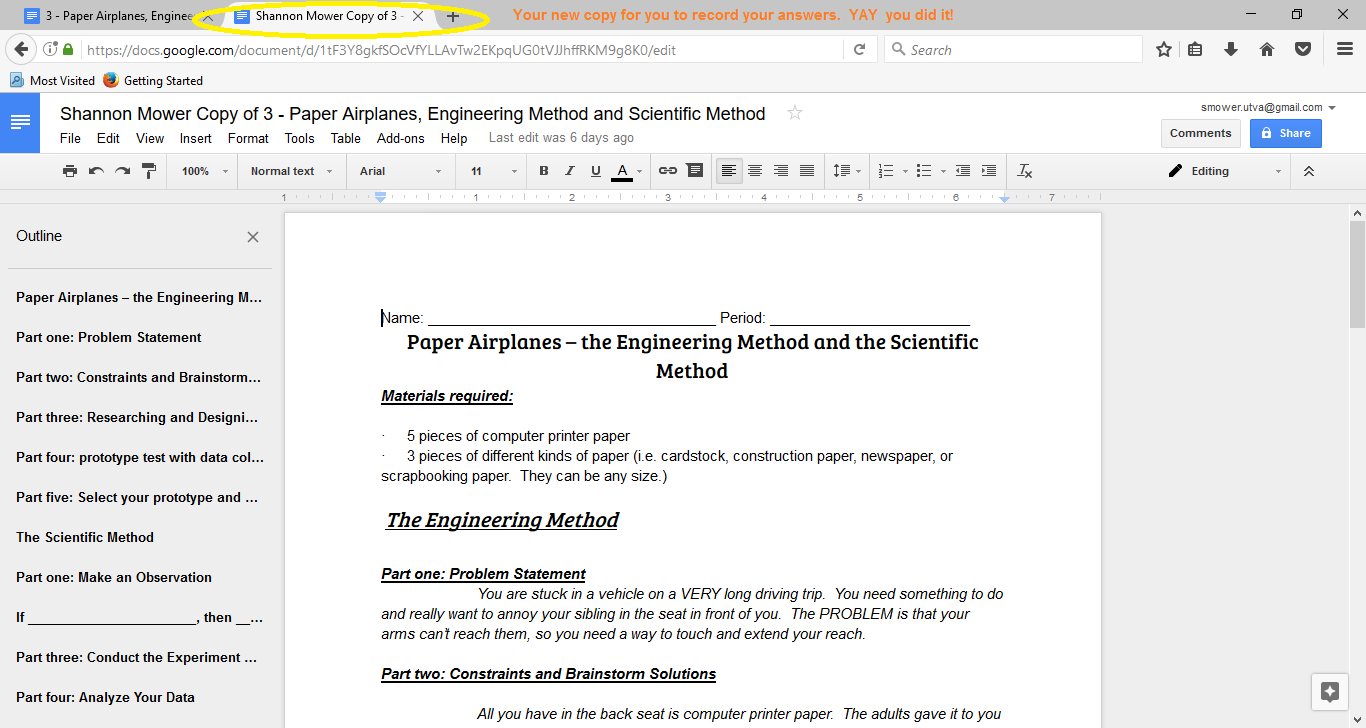This screenshot has height=728, width=1366.
Task: Toggle italic formatting
Action: pyautogui.click(x=568, y=171)
